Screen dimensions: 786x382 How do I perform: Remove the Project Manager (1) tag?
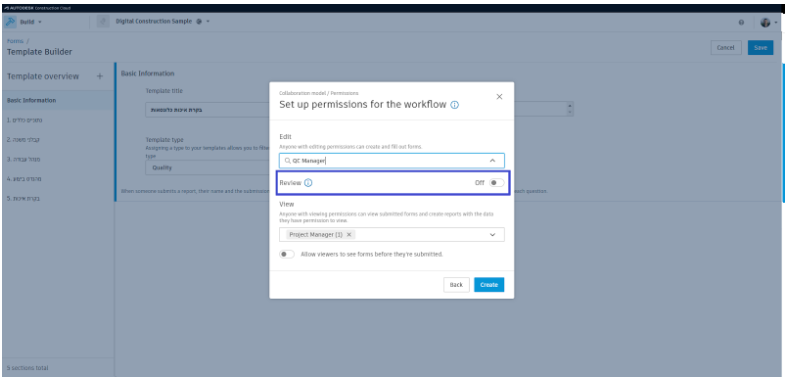click(349, 234)
